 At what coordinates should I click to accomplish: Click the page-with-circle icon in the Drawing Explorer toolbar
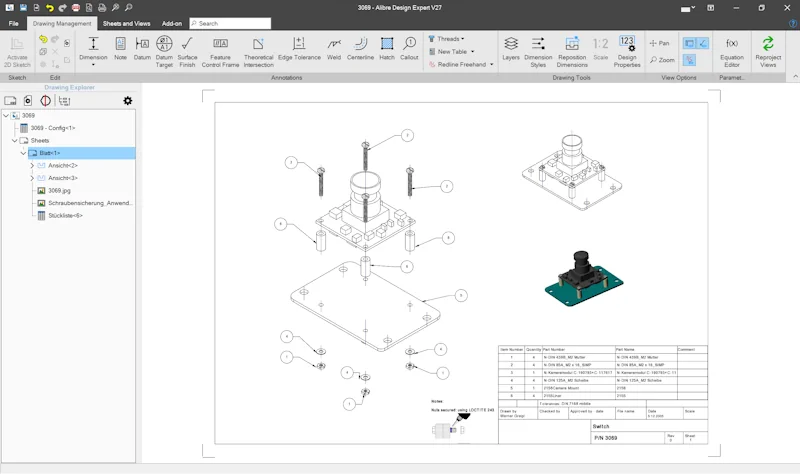click(28, 101)
